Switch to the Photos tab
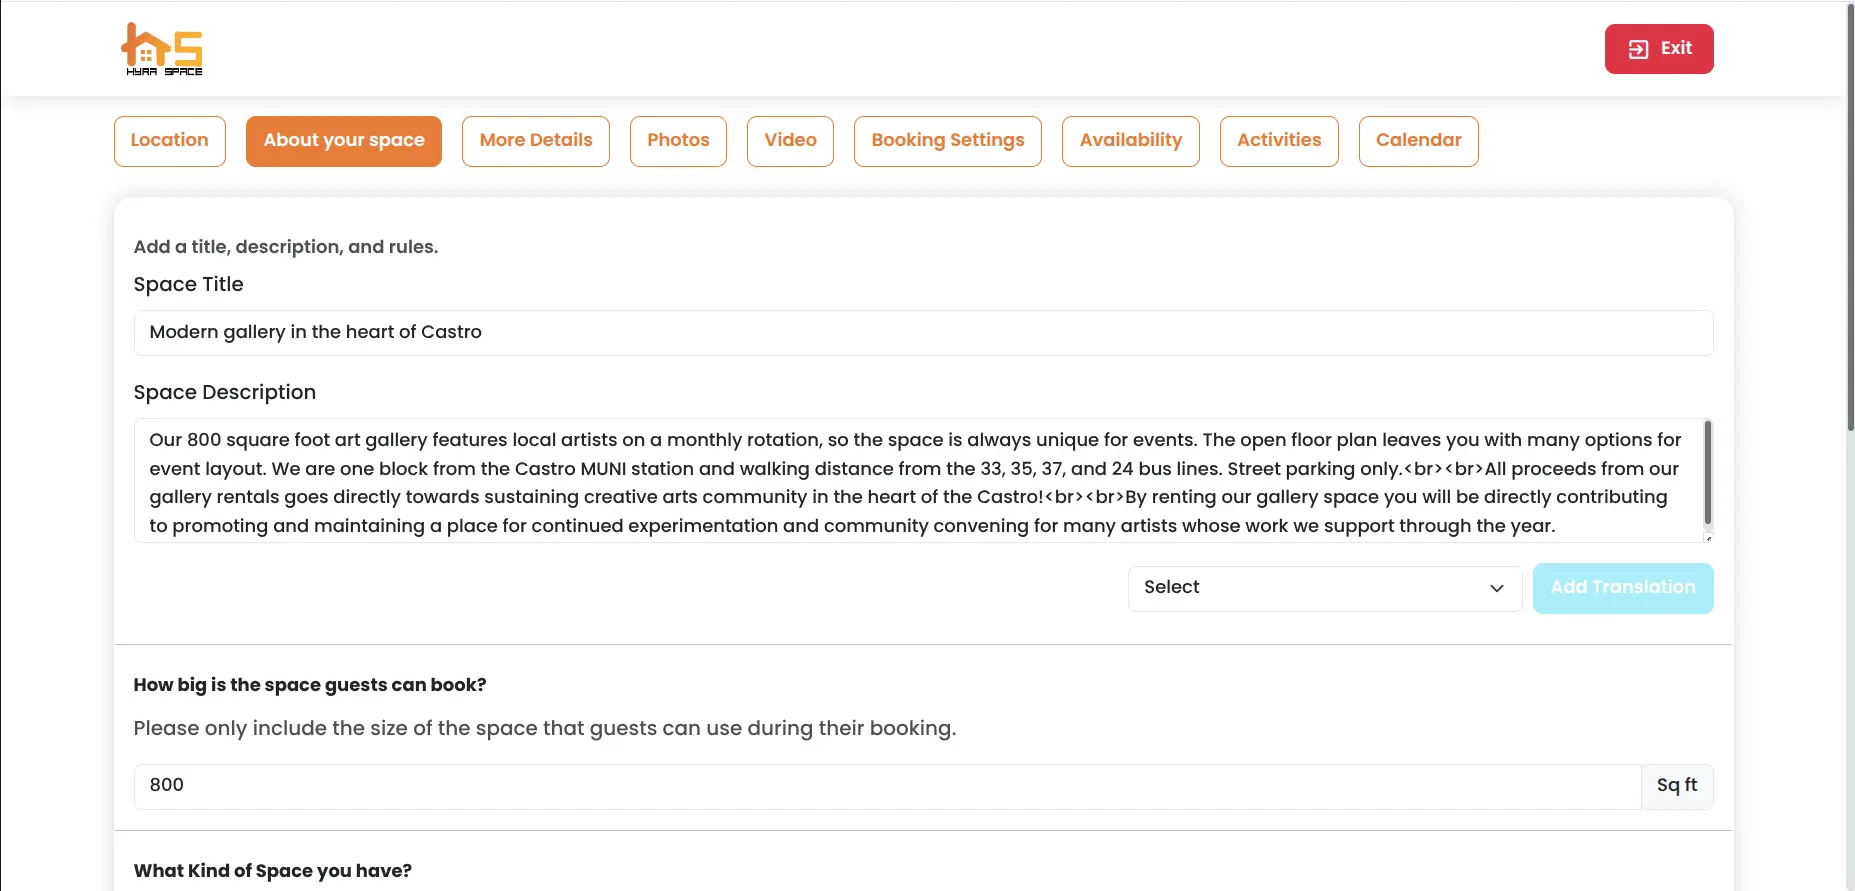 [678, 140]
